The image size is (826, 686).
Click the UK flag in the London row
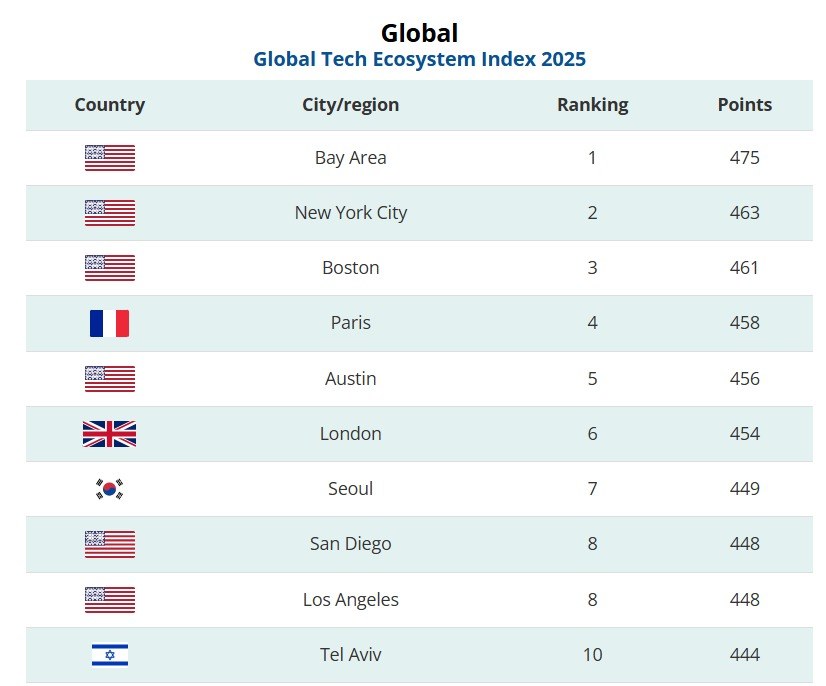pyautogui.click(x=110, y=434)
